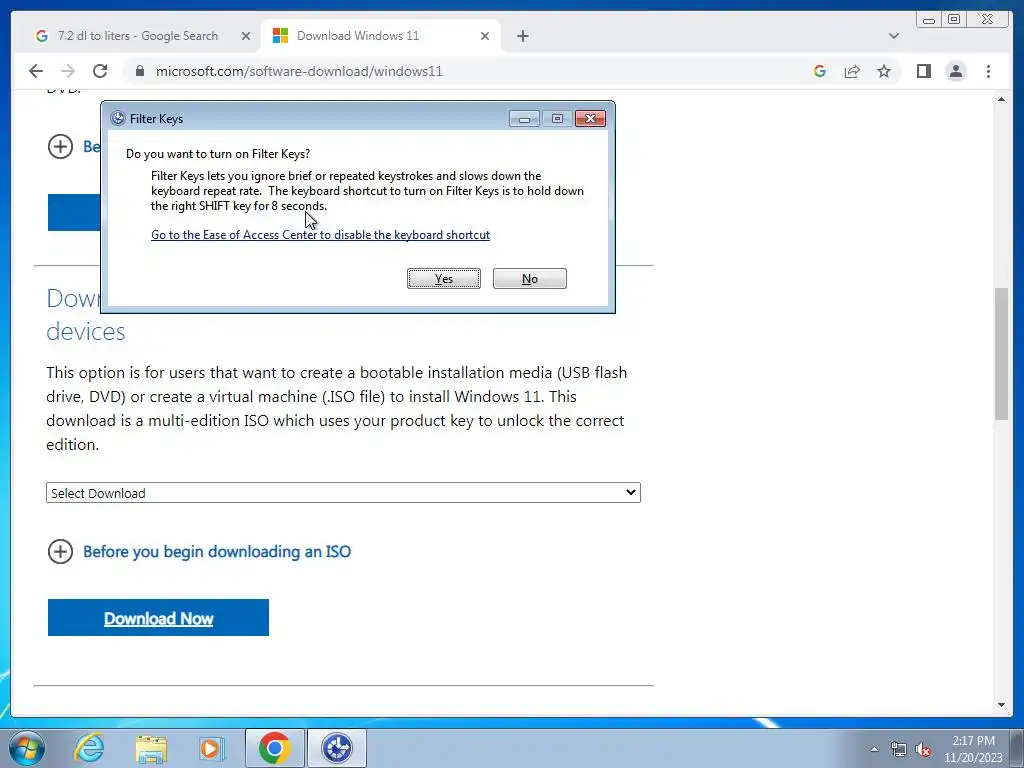
Task: Open Chrome side panel
Action: 923,71
